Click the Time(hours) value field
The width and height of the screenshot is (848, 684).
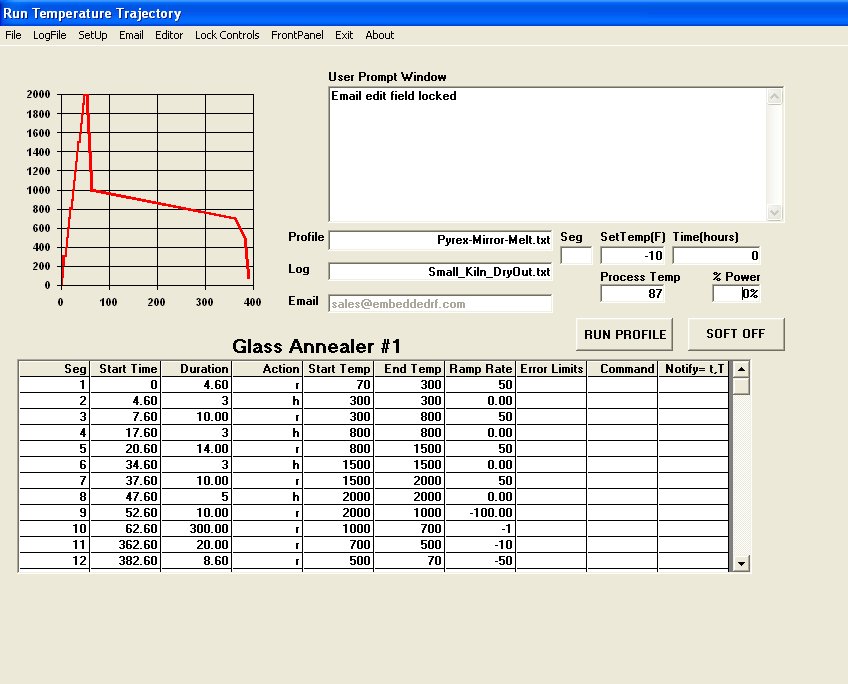[716, 255]
